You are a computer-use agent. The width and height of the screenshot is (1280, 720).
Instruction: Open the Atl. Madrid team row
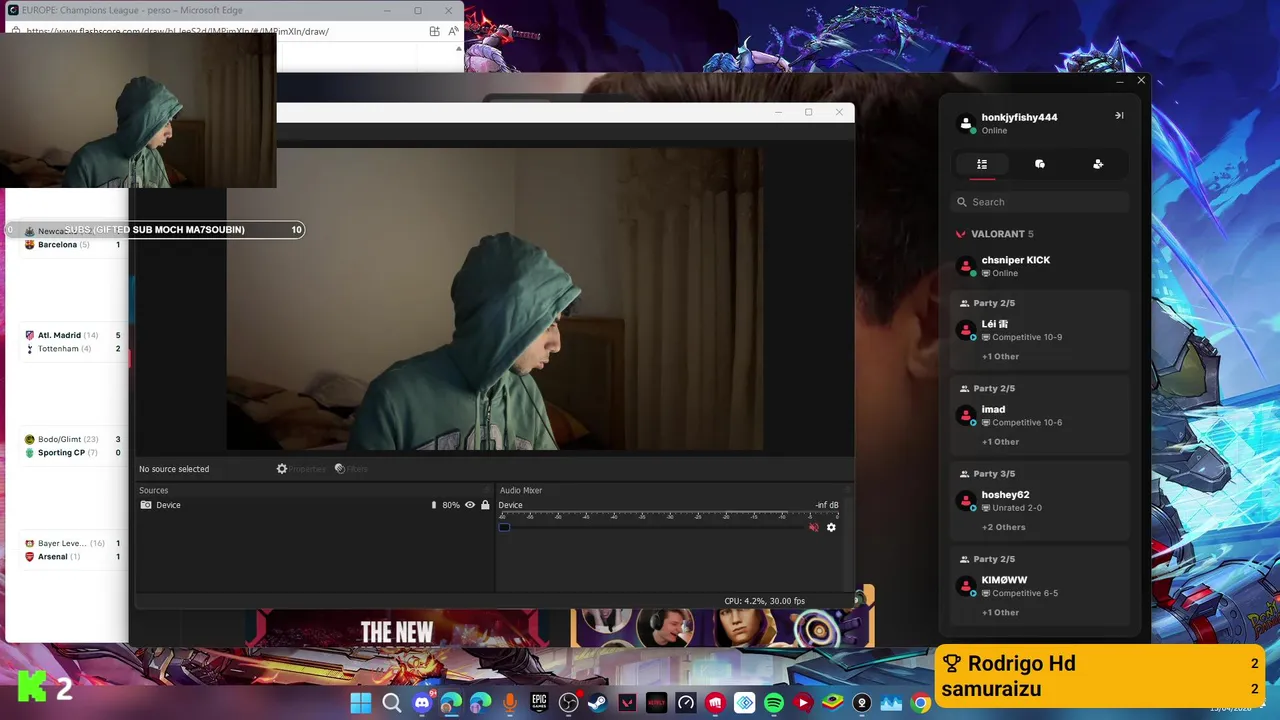click(73, 335)
